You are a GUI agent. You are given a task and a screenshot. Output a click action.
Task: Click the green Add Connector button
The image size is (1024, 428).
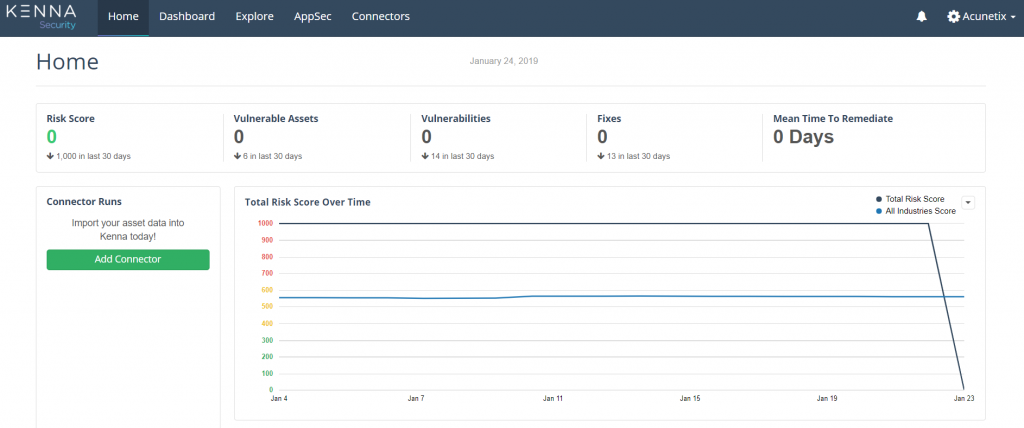click(x=128, y=259)
